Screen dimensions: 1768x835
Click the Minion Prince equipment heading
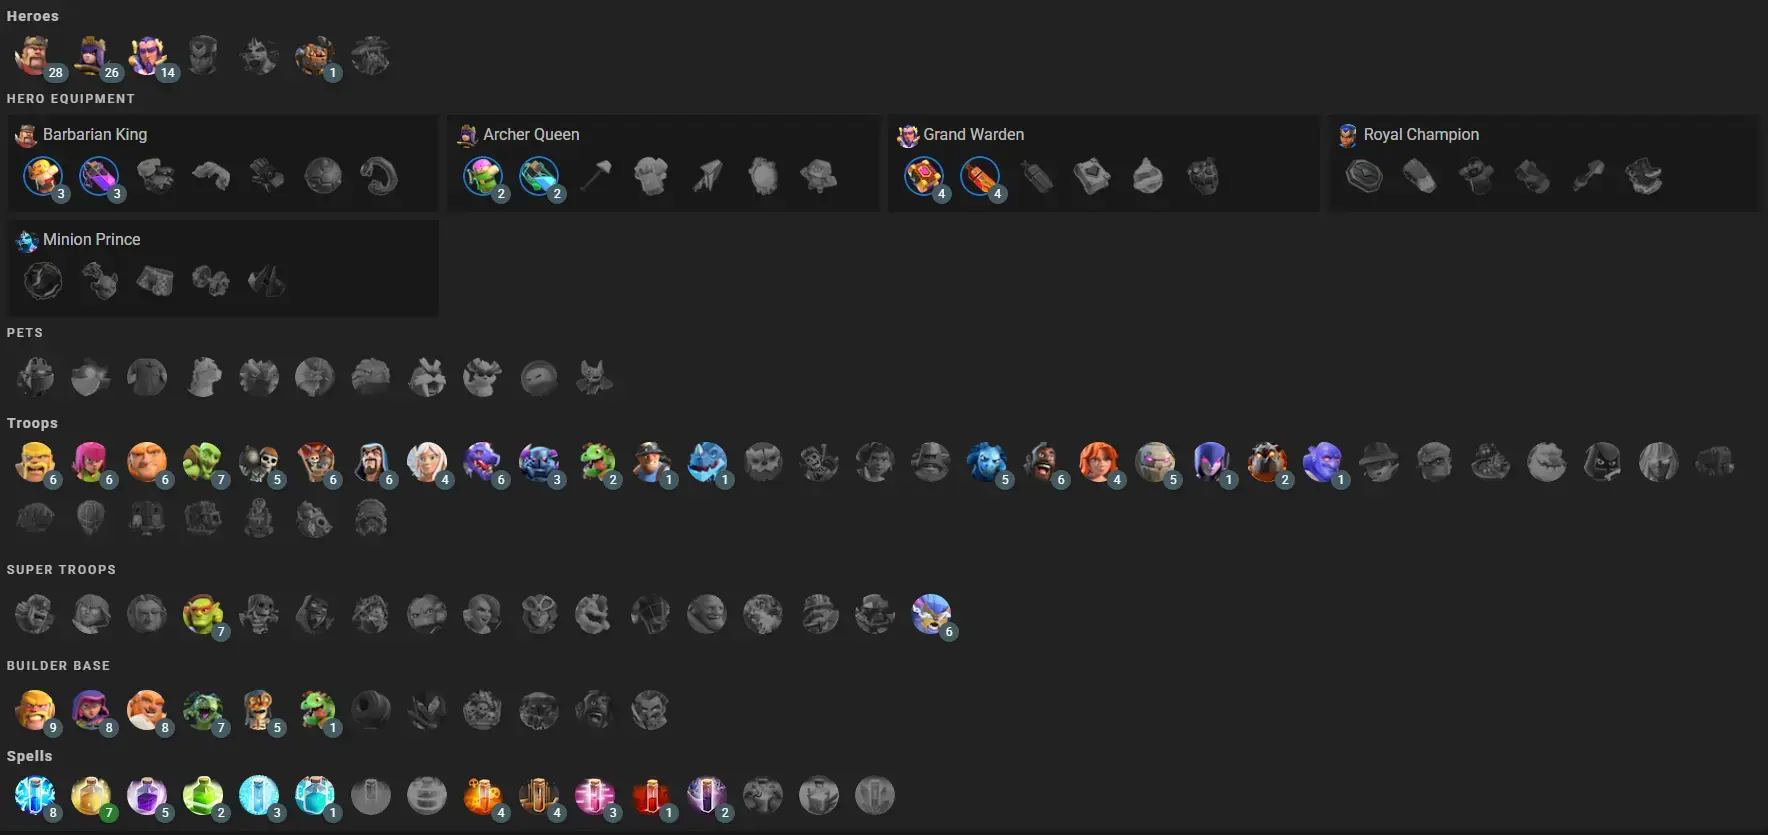tap(91, 239)
